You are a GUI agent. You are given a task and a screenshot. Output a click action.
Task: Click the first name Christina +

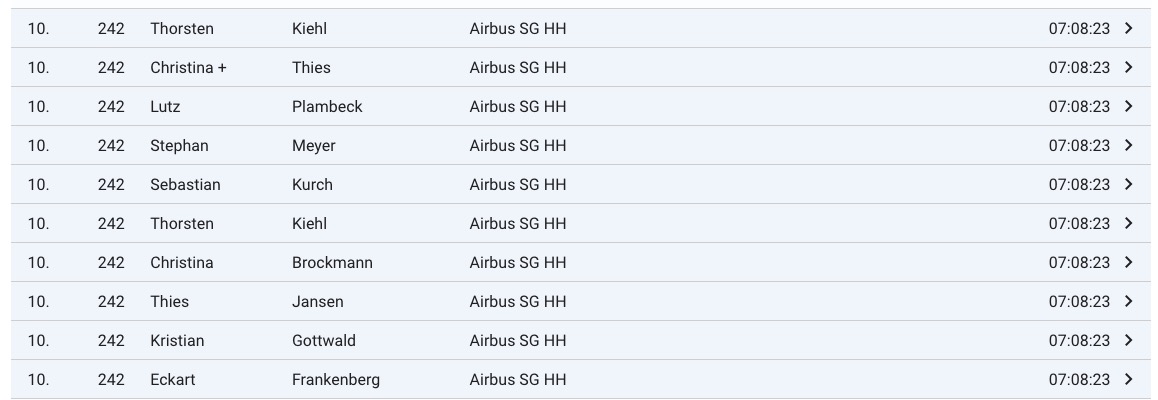click(188, 68)
